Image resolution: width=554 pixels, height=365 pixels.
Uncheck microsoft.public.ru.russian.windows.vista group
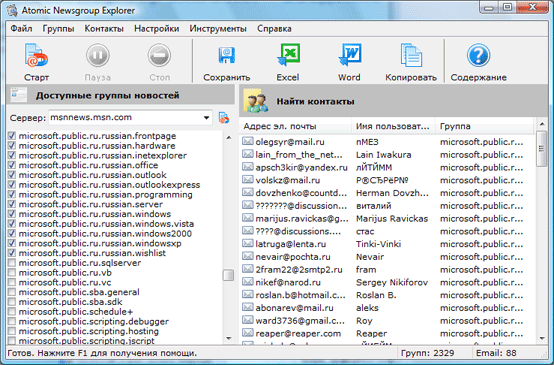(x=12, y=223)
